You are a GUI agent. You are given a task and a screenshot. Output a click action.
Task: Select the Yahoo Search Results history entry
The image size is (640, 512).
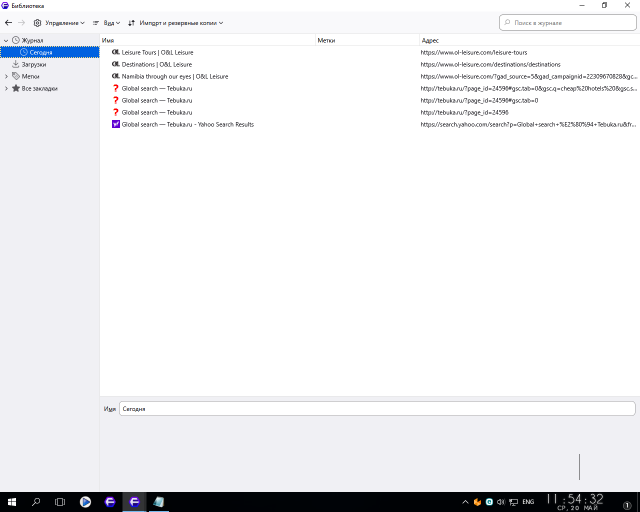[188, 125]
